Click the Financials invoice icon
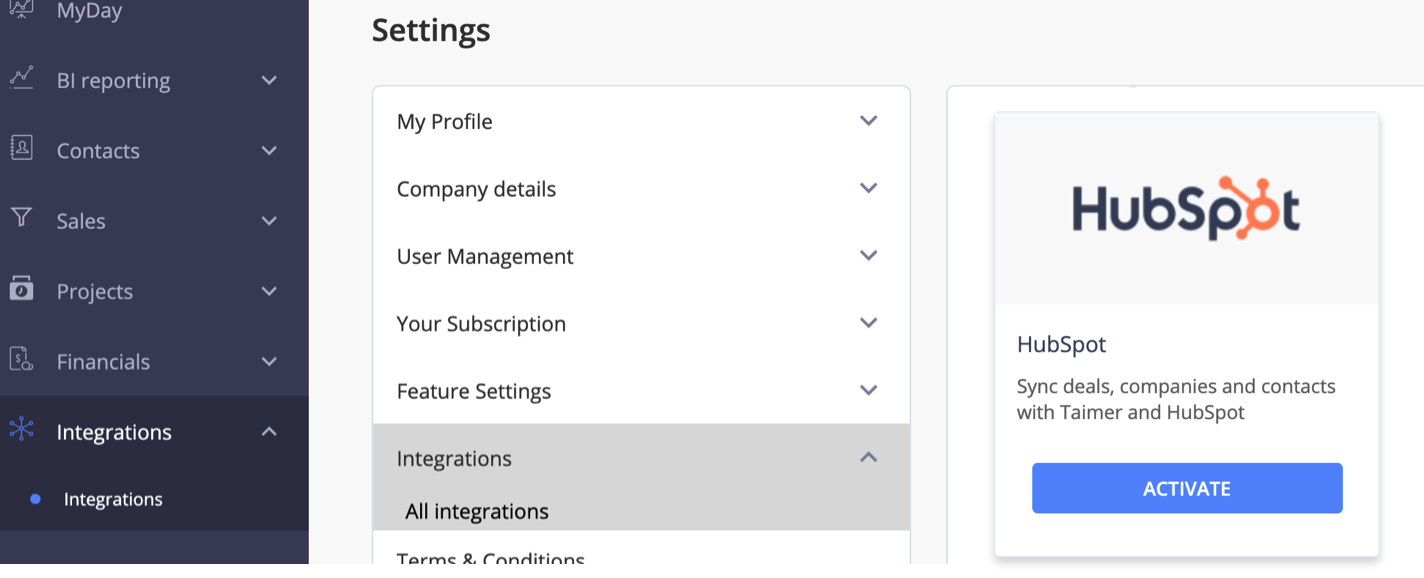This screenshot has height=578, width=1424. pos(21,360)
